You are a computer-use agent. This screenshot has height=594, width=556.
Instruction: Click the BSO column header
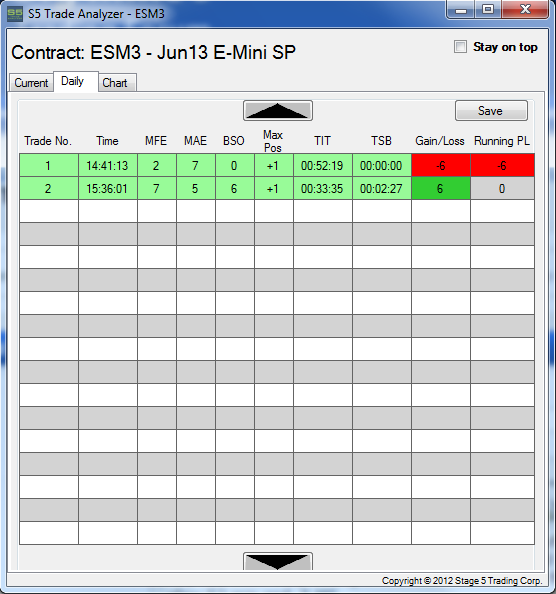tap(234, 141)
